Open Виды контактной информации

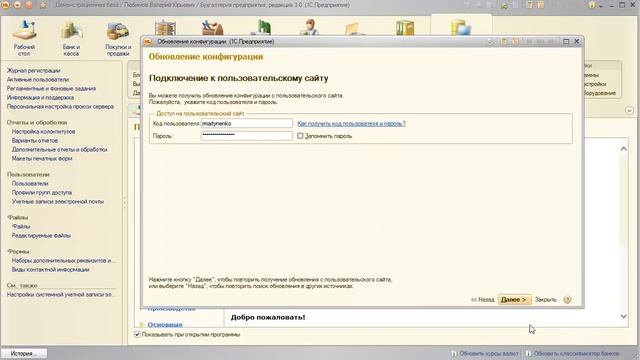50,269
